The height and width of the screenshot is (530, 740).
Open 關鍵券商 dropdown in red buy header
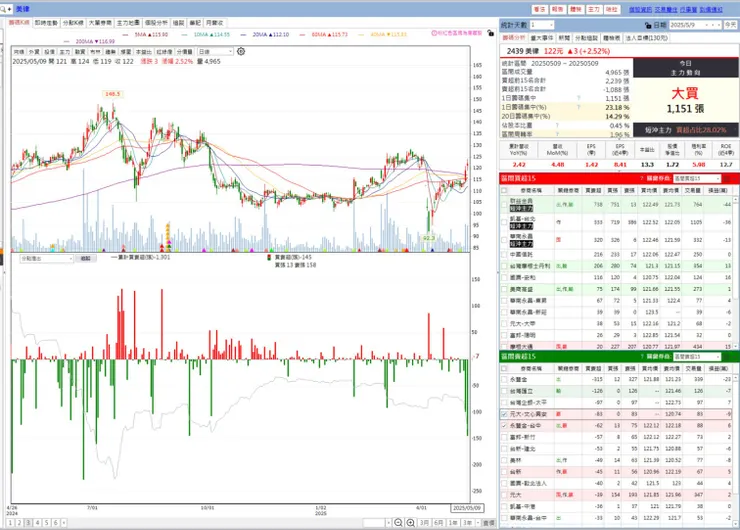click(697, 178)
